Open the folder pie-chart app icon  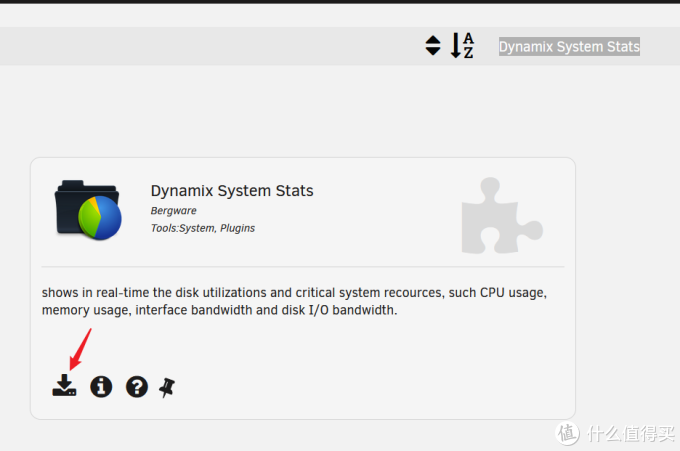88,210
